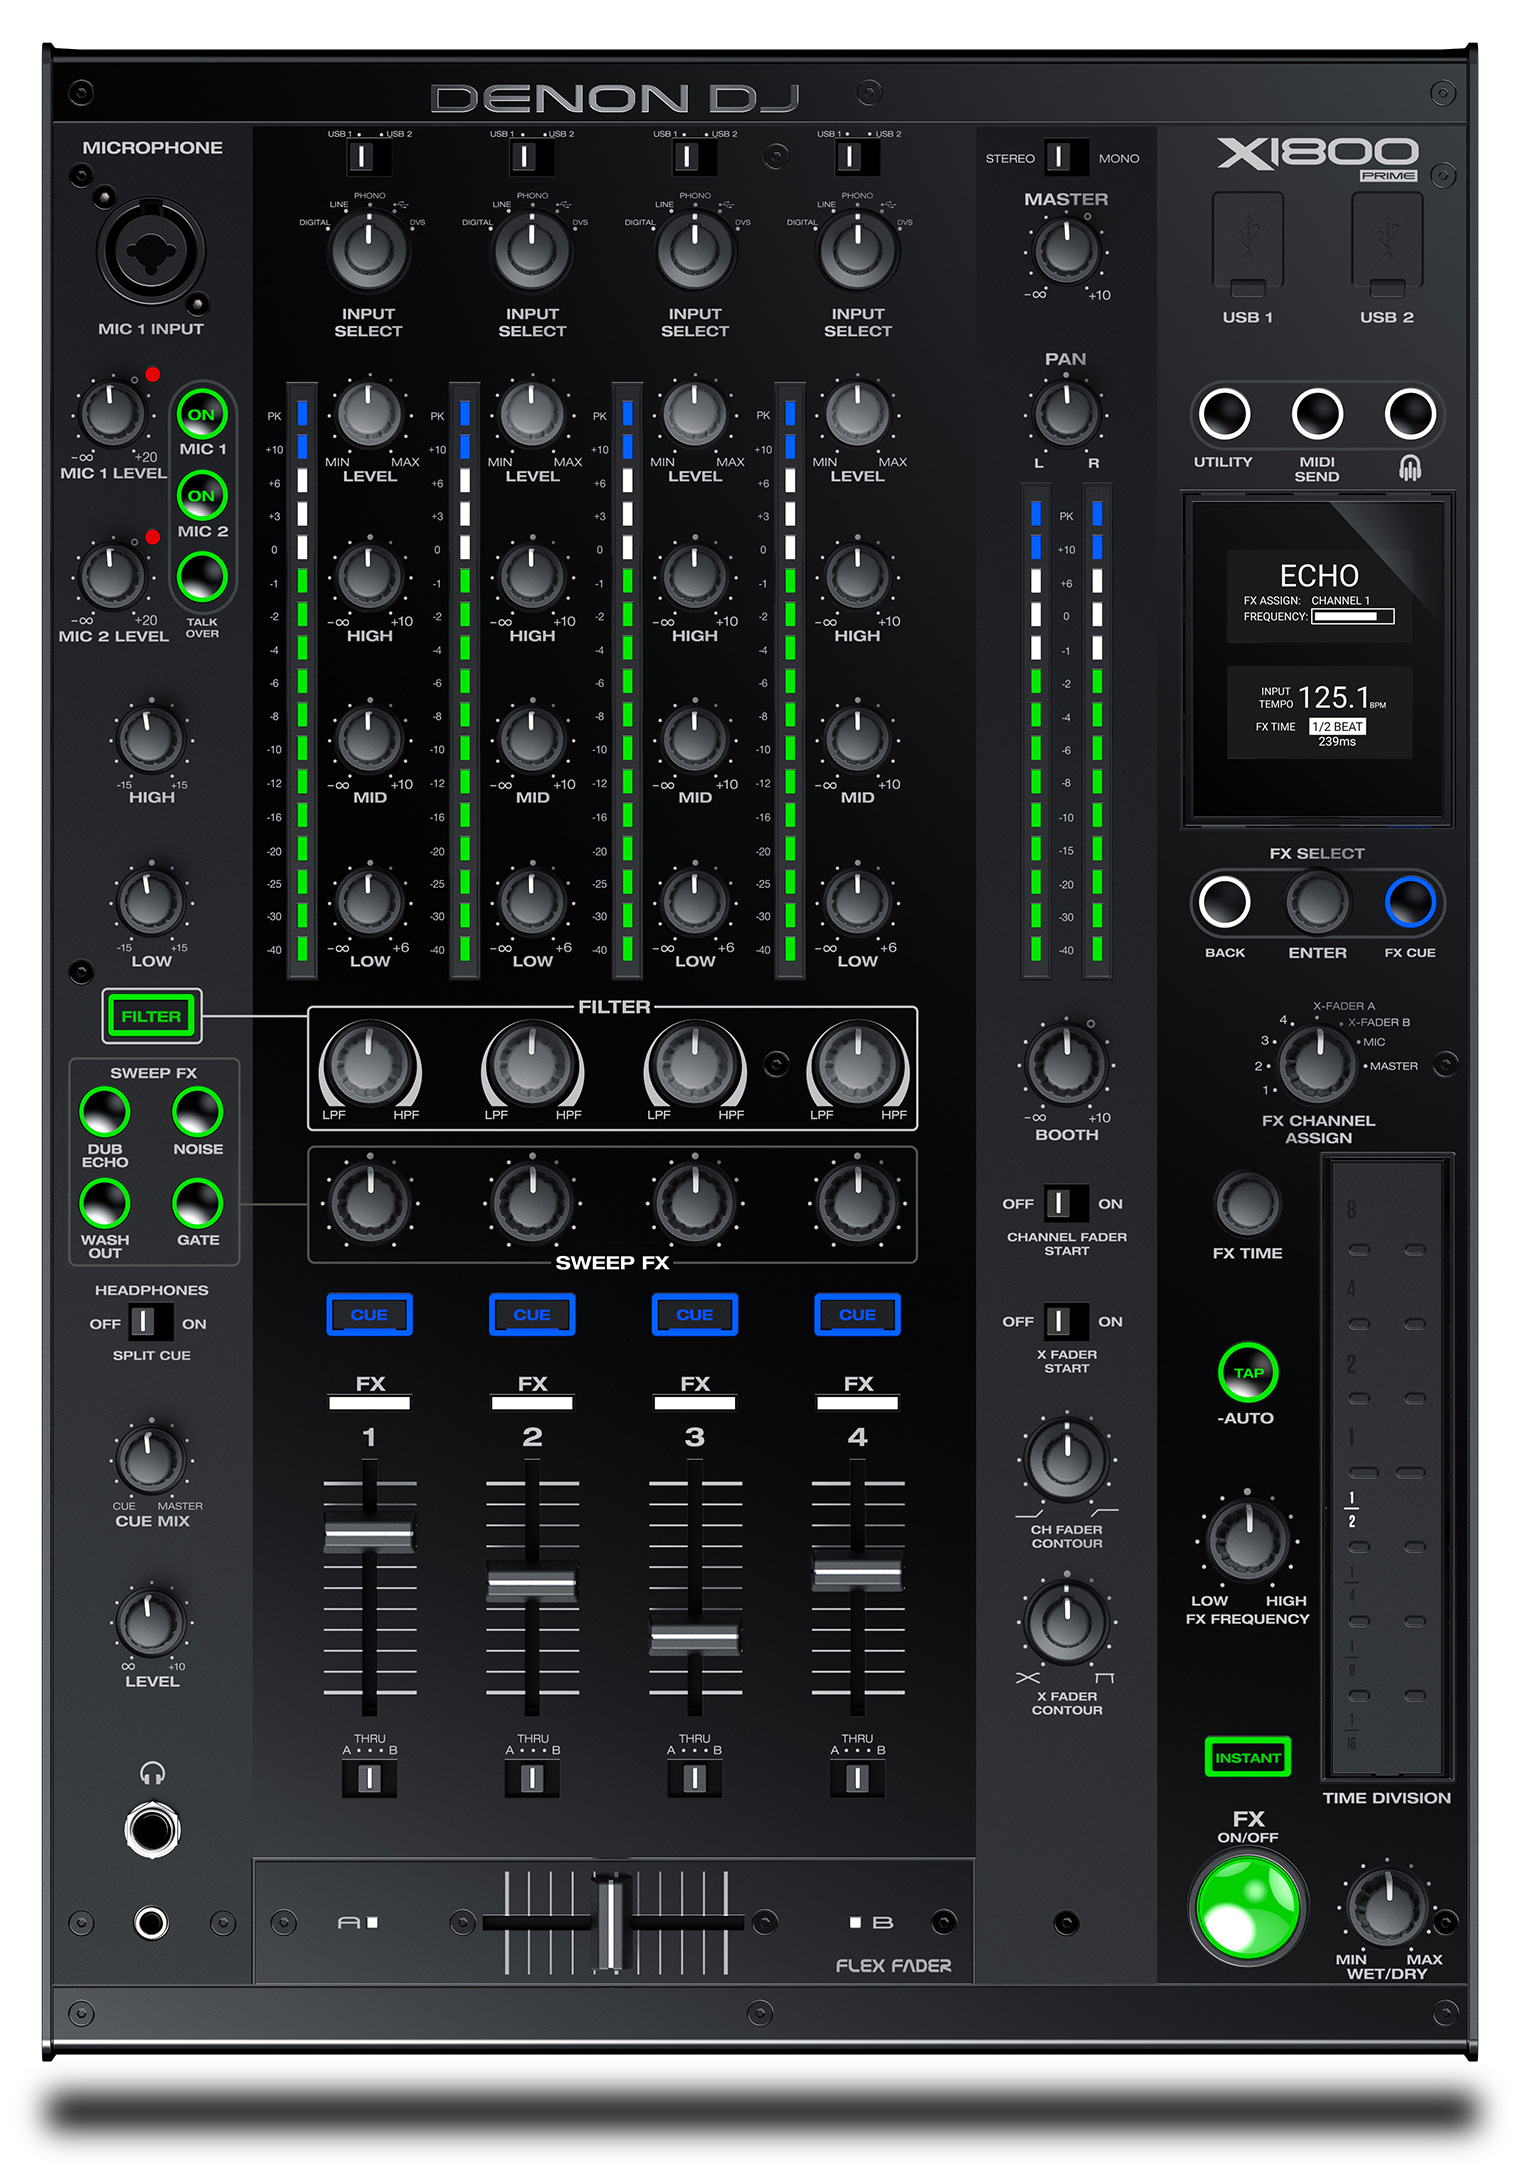Screen dimensions: 1527x2178
Task: Click the FX Channel Assign selector knob
Action: tap(1318, 1064)
